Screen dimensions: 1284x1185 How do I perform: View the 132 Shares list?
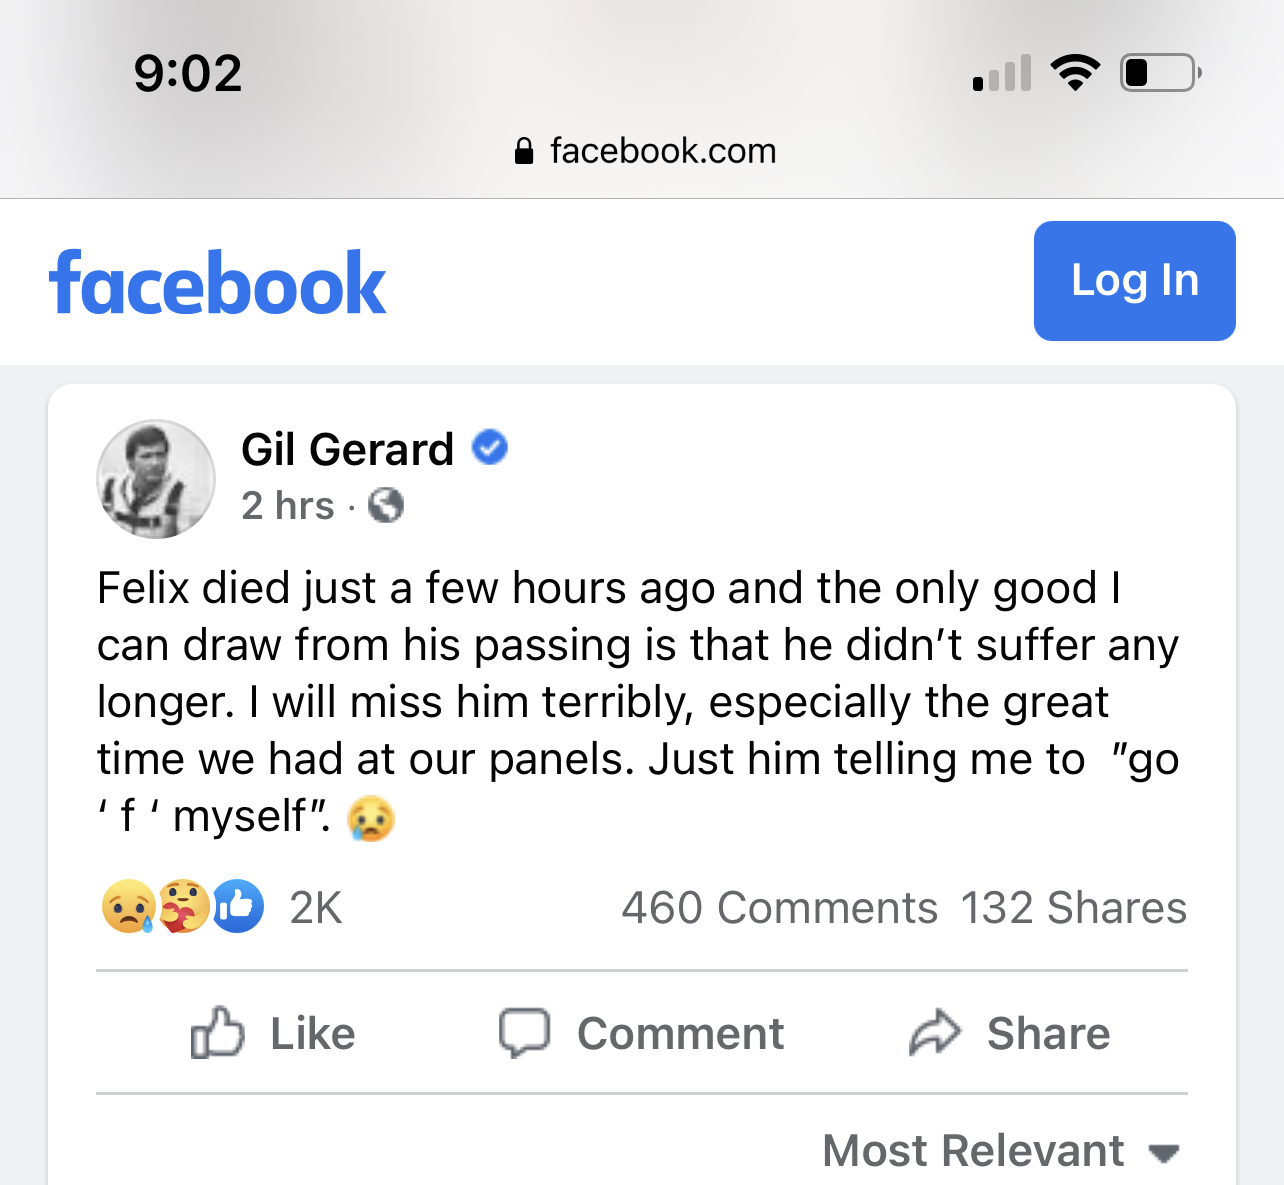tap(1073, 908)
